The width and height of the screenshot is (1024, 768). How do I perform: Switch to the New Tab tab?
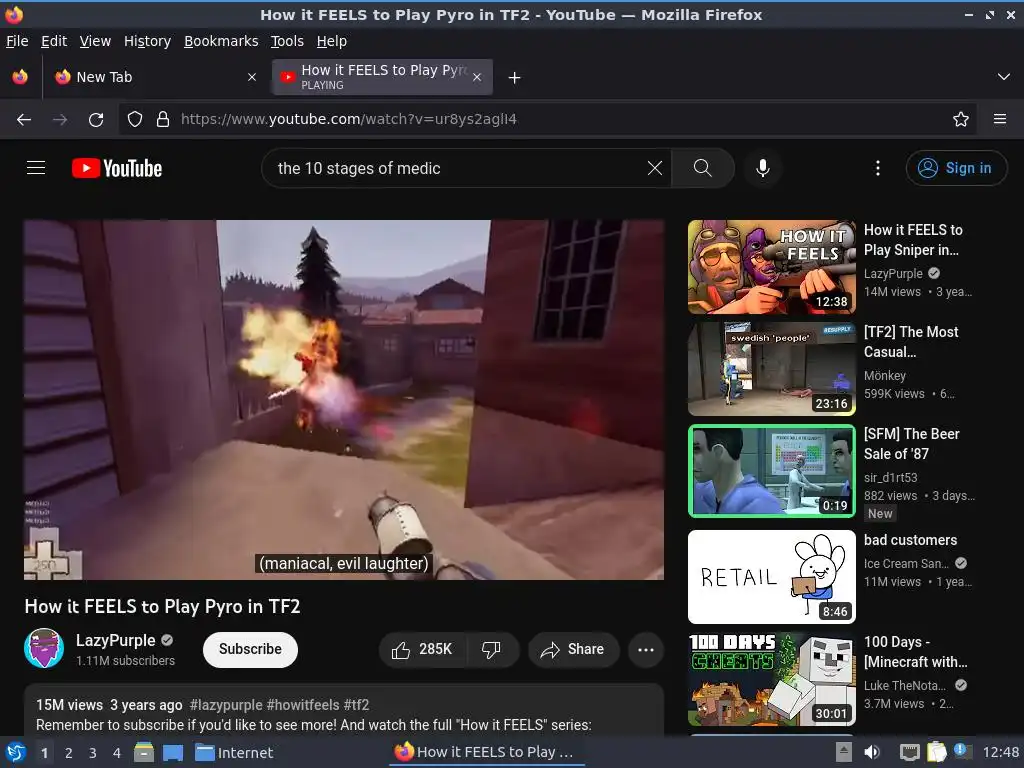(x=155, y=77)
